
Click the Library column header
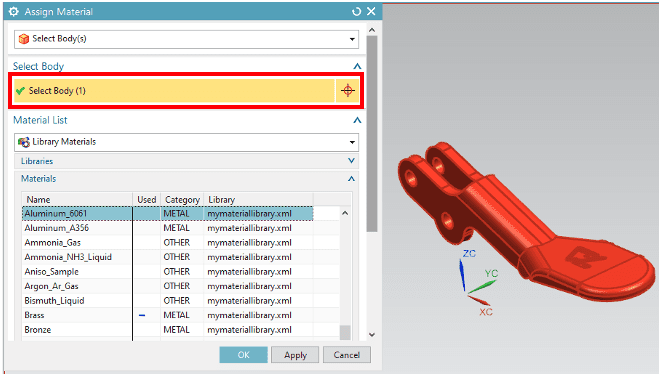pos(258,199)
